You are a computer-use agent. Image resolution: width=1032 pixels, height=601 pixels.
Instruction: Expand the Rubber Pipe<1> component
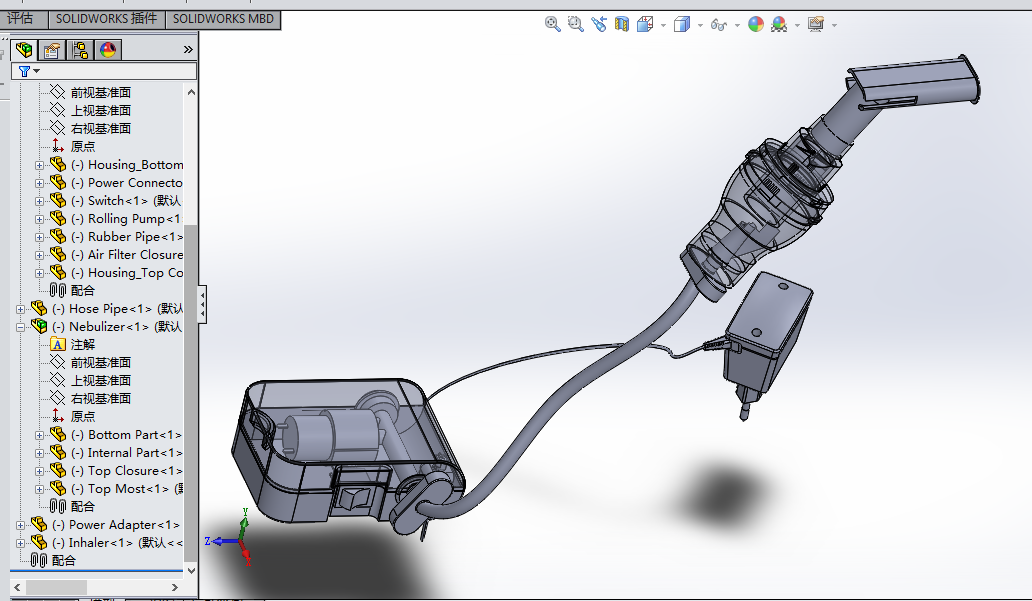point(39,237)
